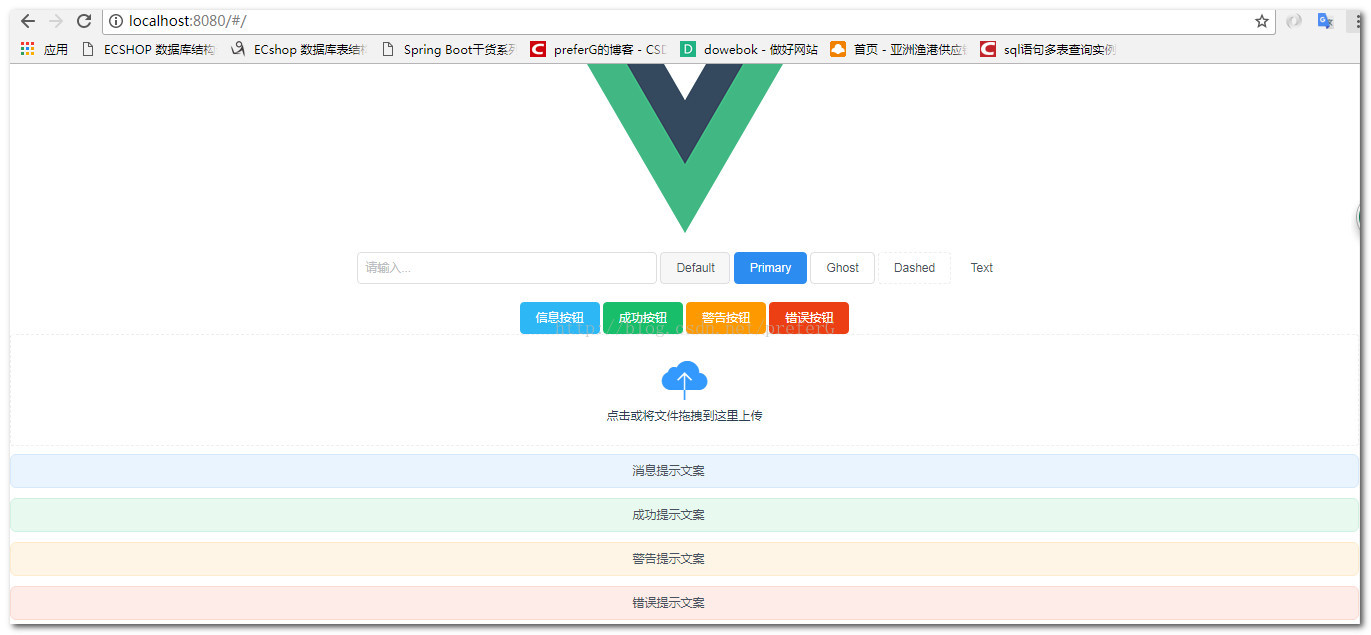Open the Google Translate extension icon
This screenshot has width=1371, height=635.
(x=1326, y=21)
